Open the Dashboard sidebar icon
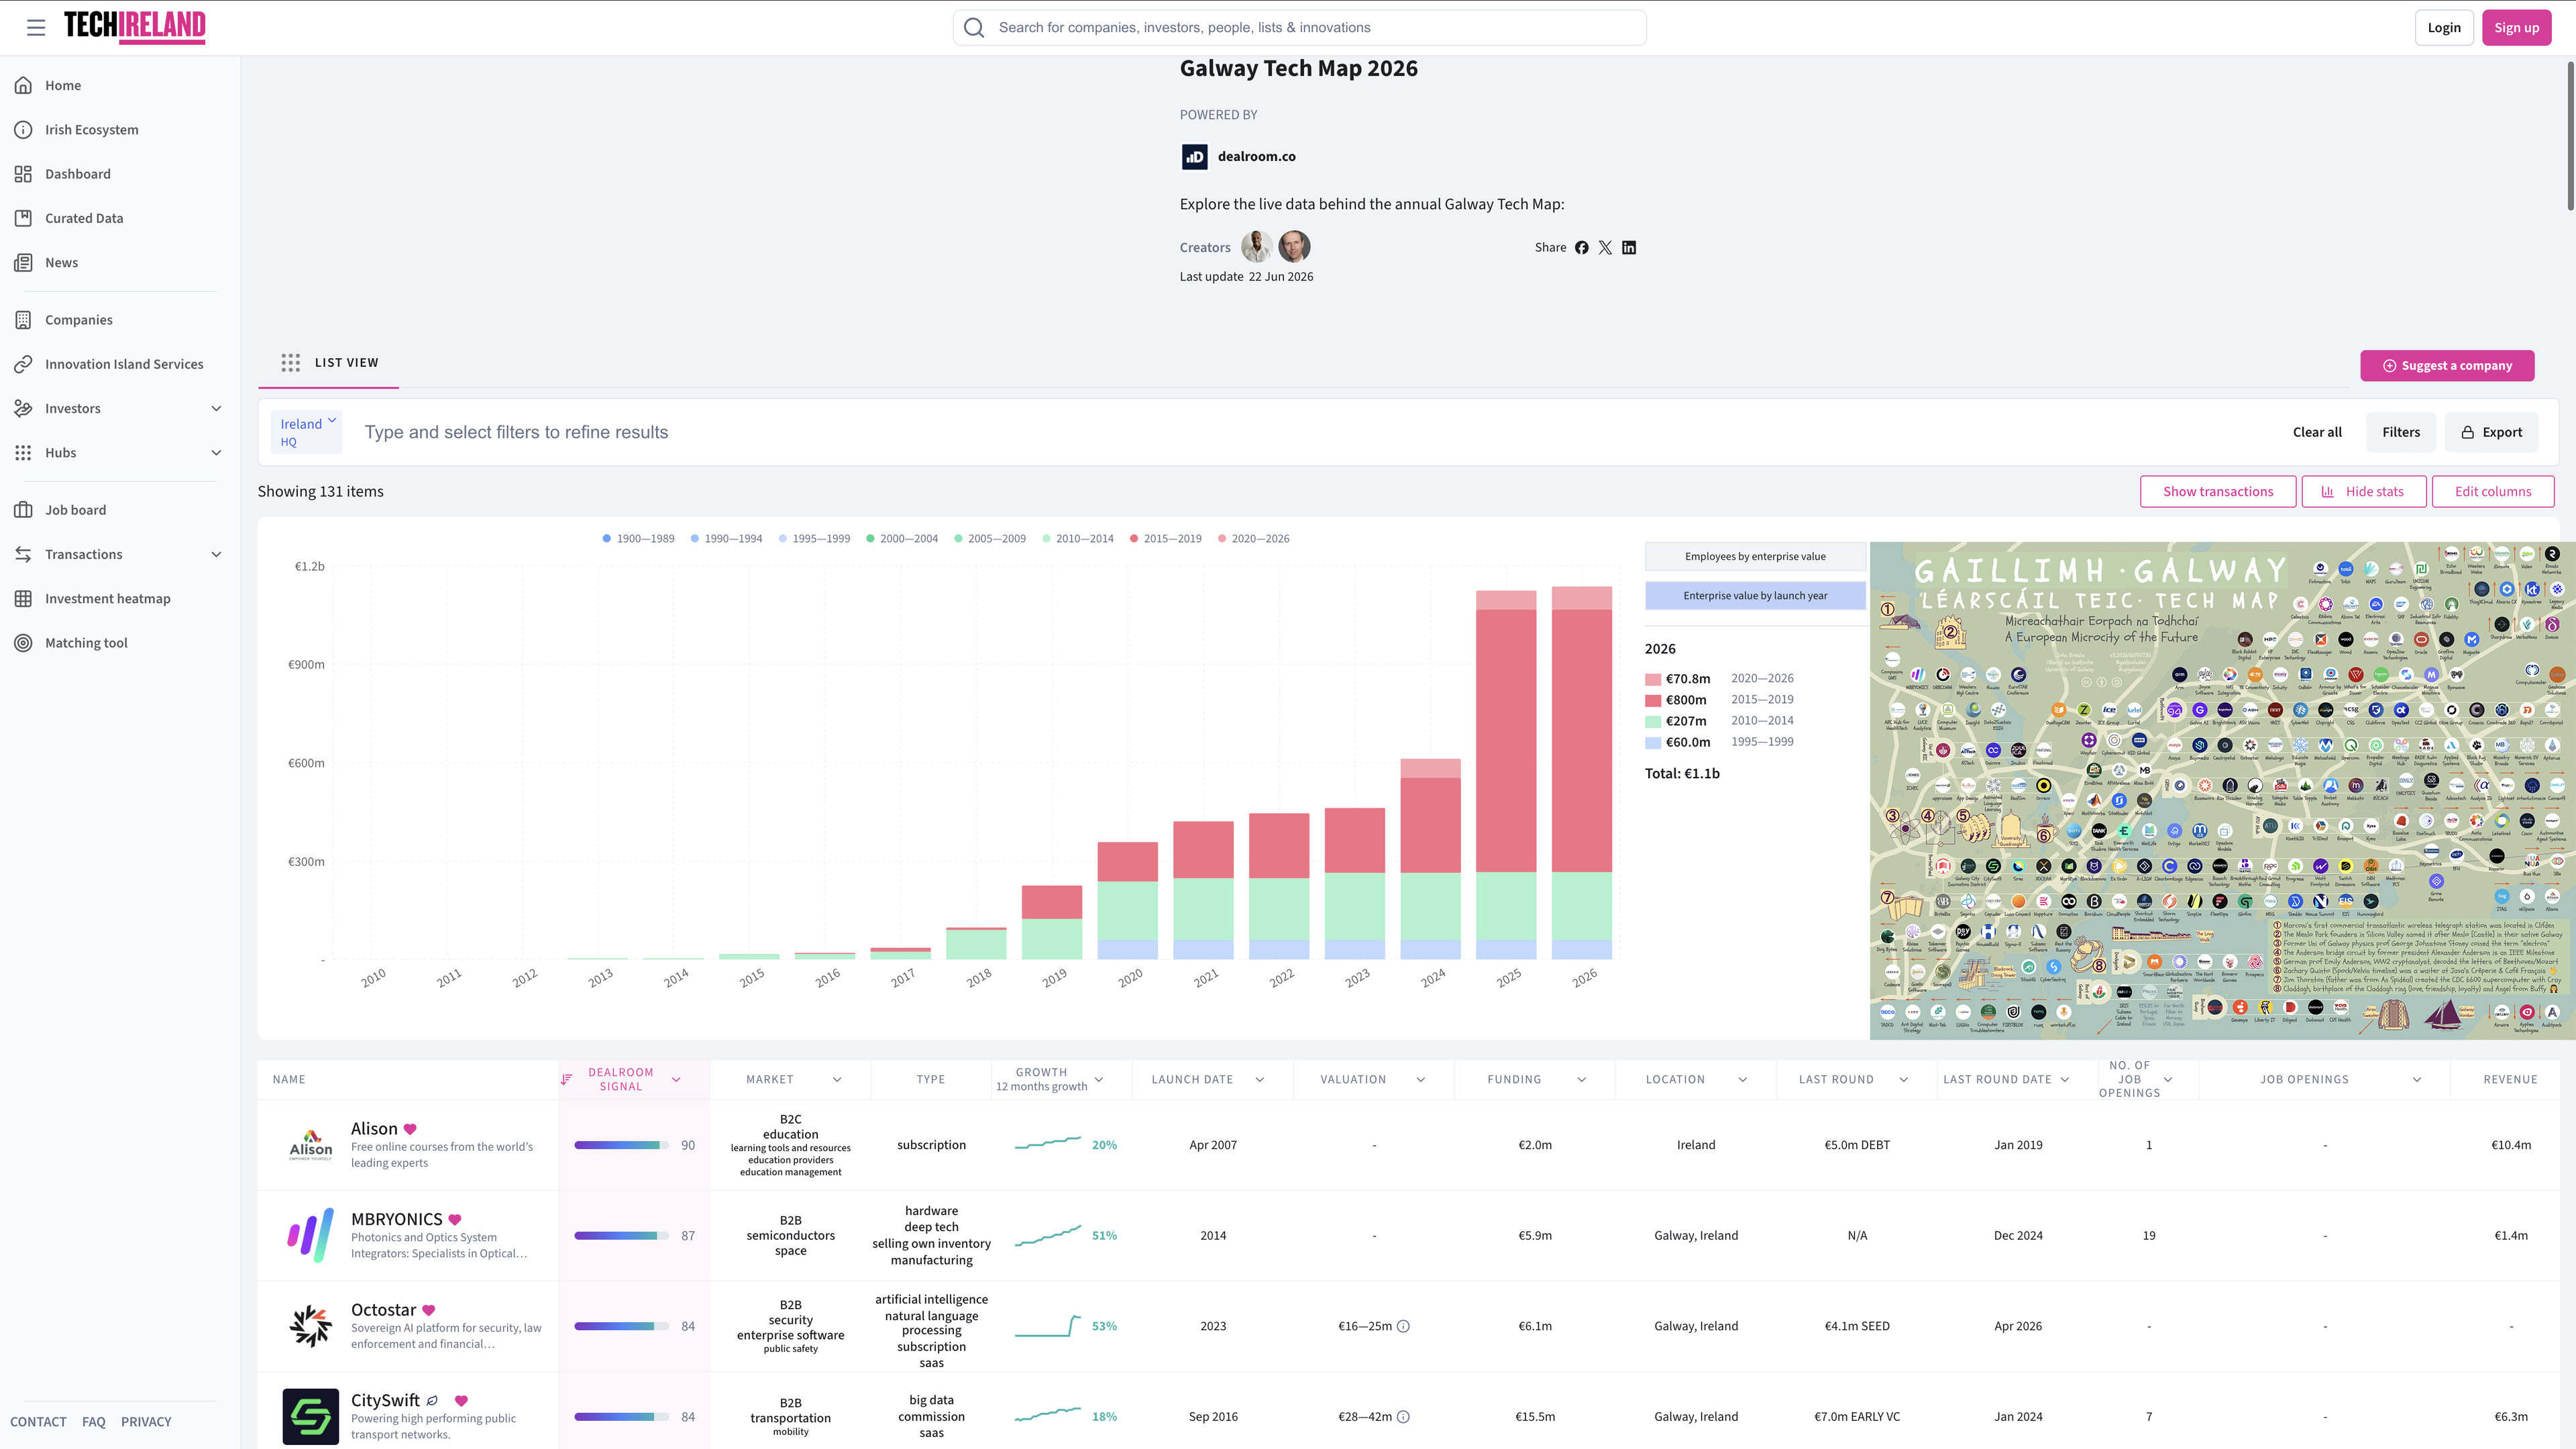This screenshot has height=1449, width=2576. (x=23, y=174)
